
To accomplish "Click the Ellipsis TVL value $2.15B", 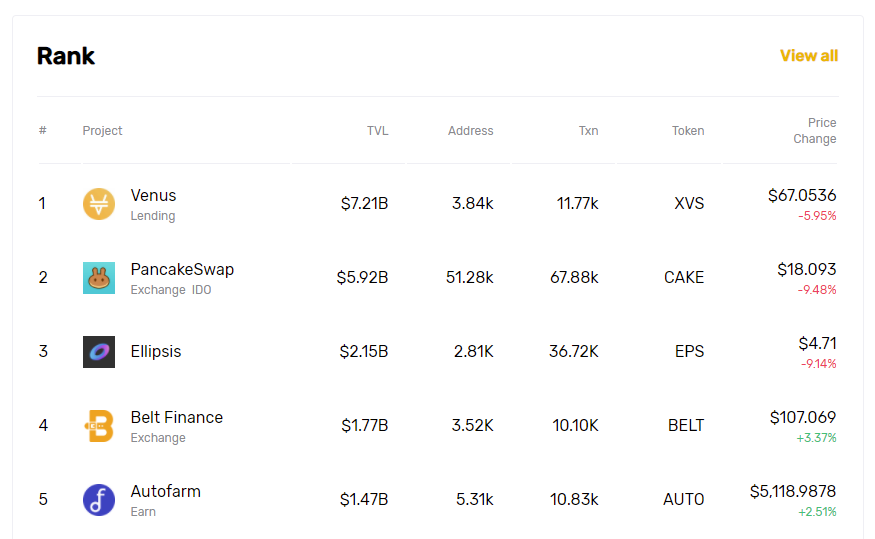I will pos(364,352).
